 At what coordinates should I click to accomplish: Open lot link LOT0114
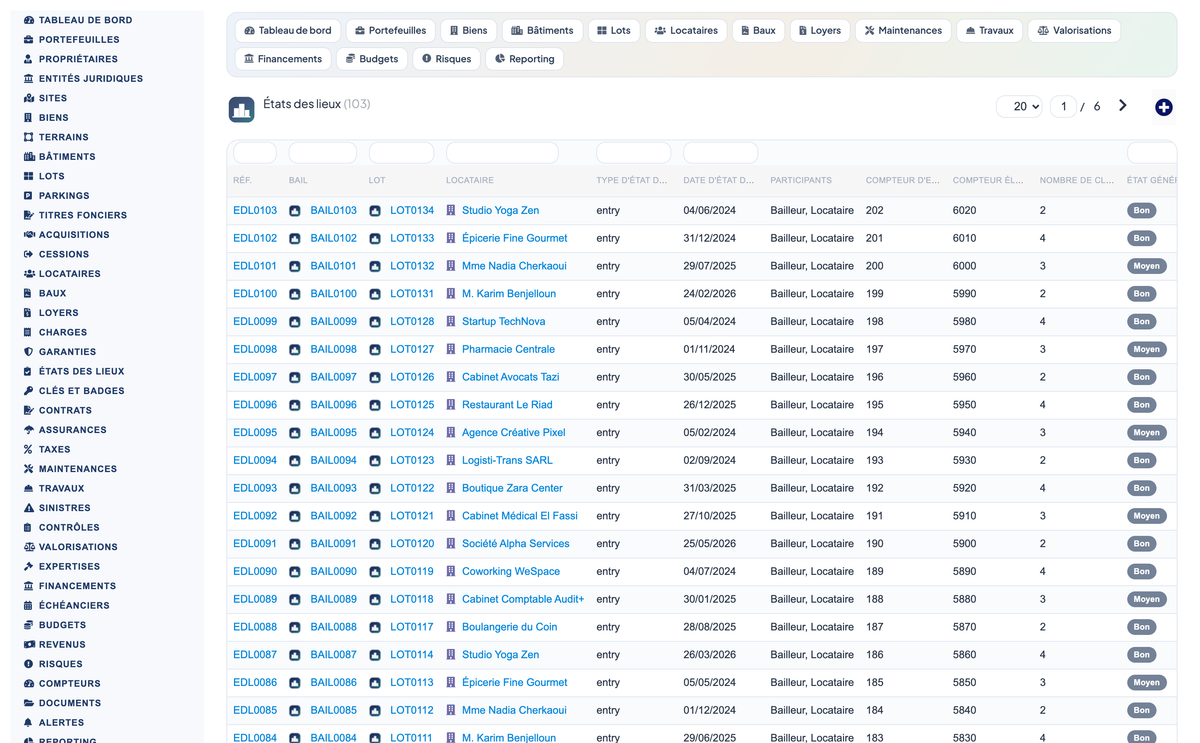[x=412, y=655]
